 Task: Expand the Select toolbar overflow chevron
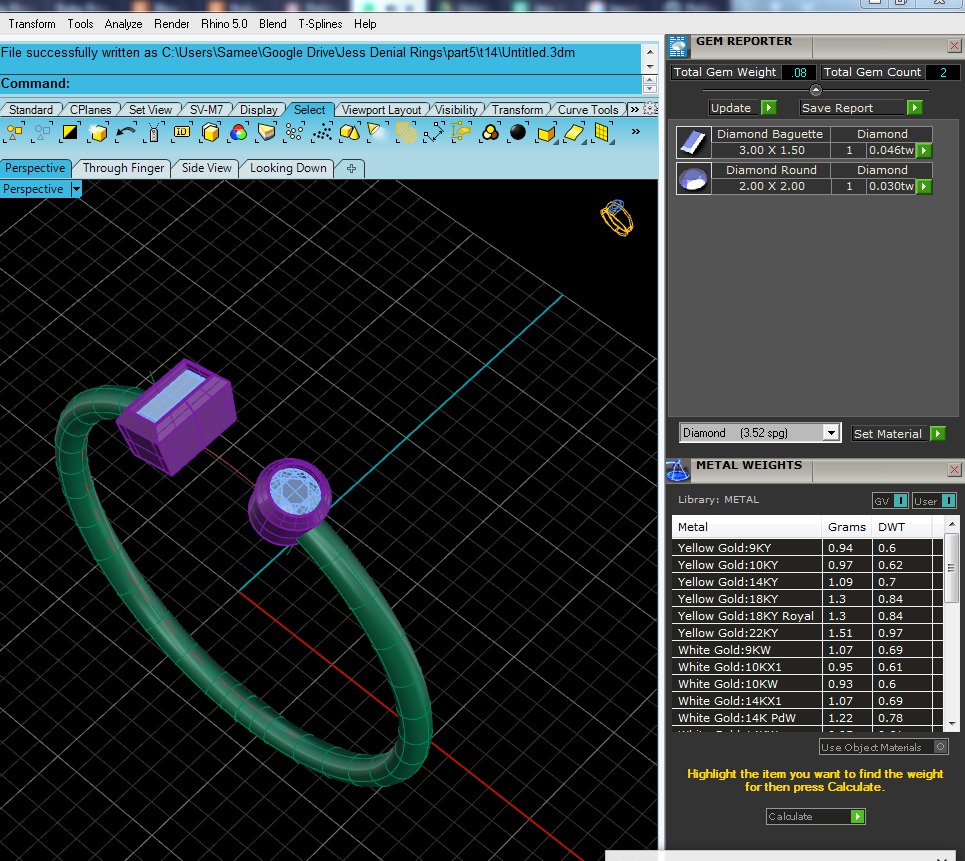636,131
